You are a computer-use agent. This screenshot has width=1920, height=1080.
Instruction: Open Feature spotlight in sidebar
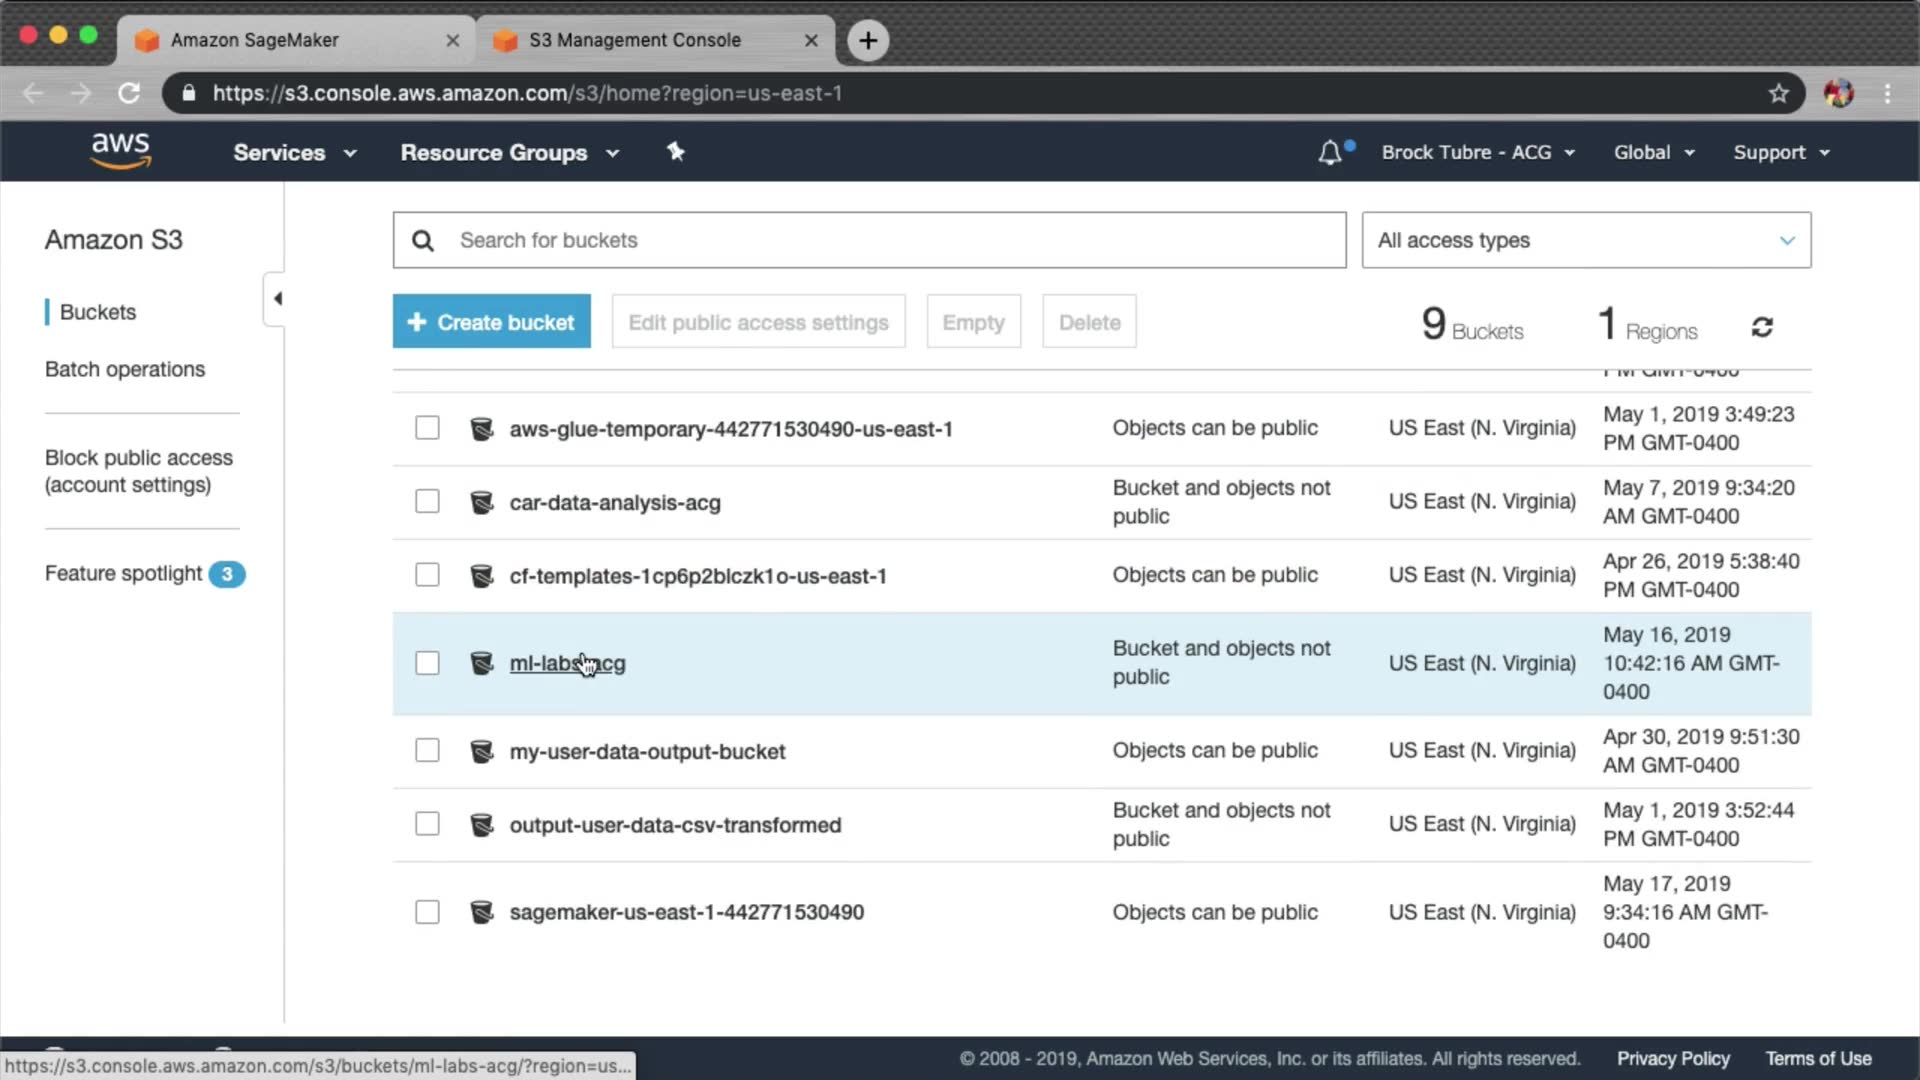pyautogui.click(x=124, y=573)
